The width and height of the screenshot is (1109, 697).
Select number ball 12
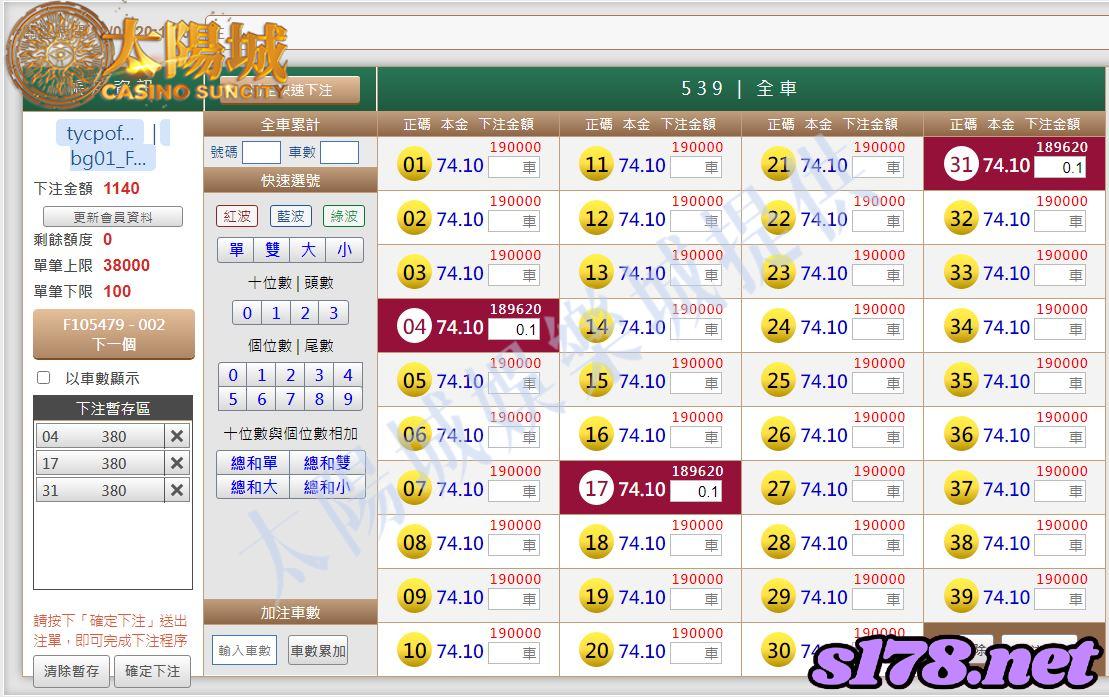click(596, 219)
